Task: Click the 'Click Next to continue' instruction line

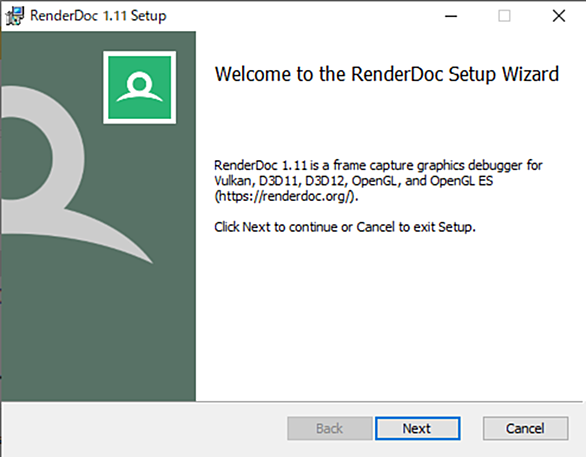Action: [x=345, y=227]
